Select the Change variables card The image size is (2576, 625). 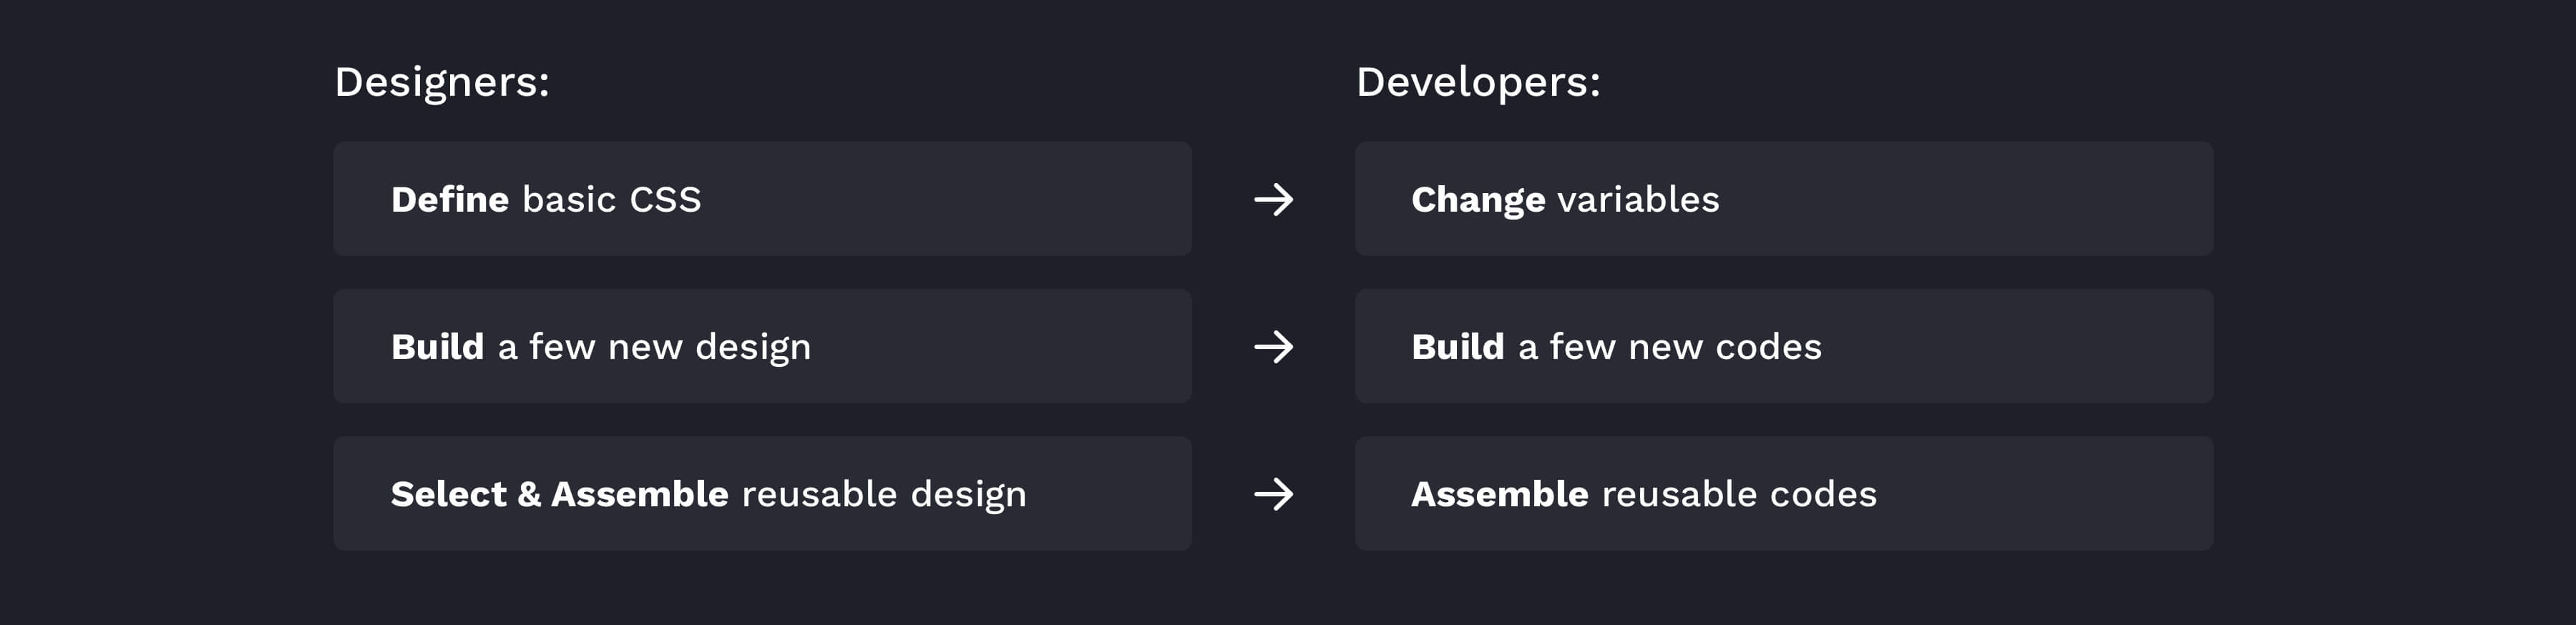[x=1784, y=199]
